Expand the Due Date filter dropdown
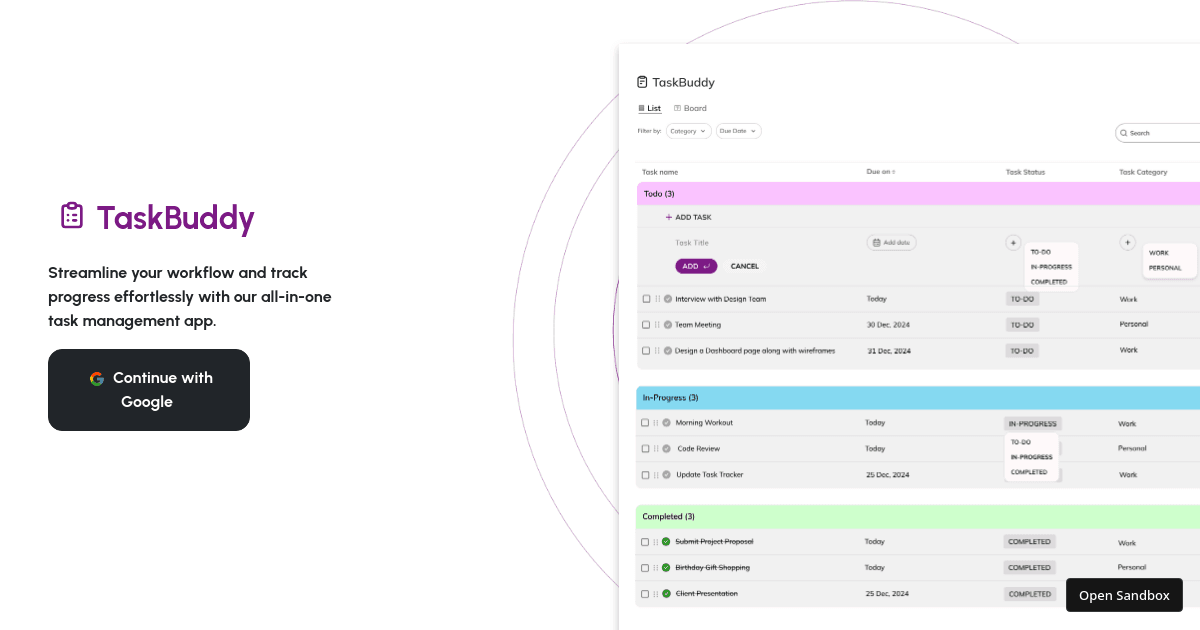Viewport: 1200px width, 630px height. pos(738,131)
